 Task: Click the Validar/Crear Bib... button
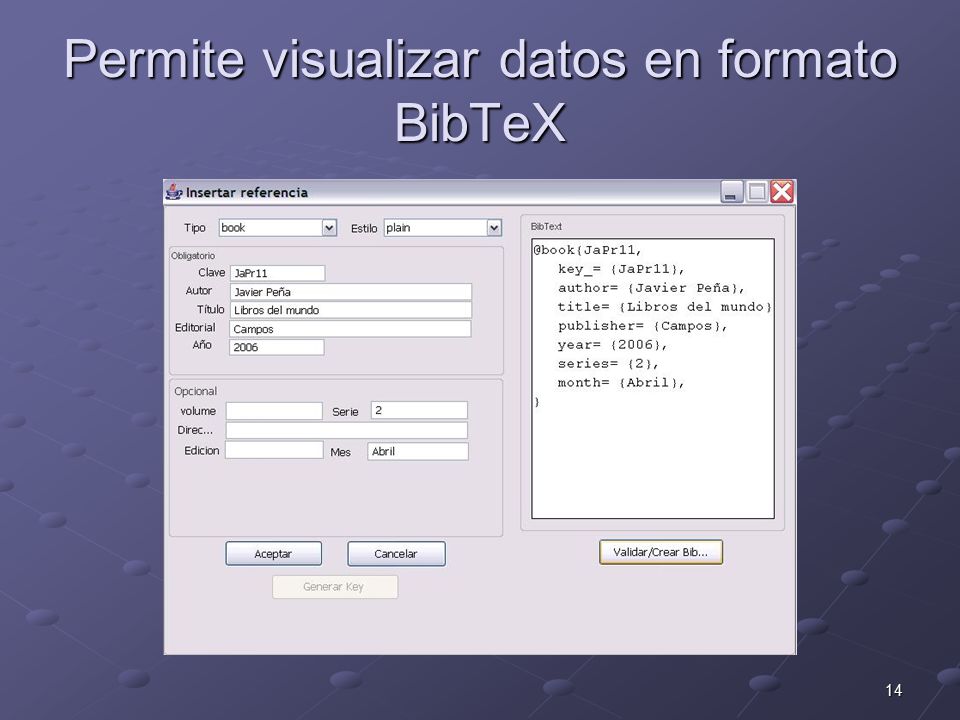coord(661,552)
